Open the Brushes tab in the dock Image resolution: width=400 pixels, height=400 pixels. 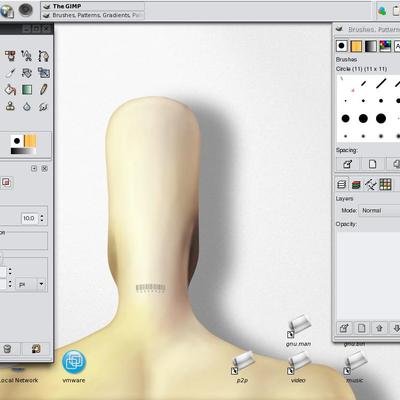click(x=342, y=46)
